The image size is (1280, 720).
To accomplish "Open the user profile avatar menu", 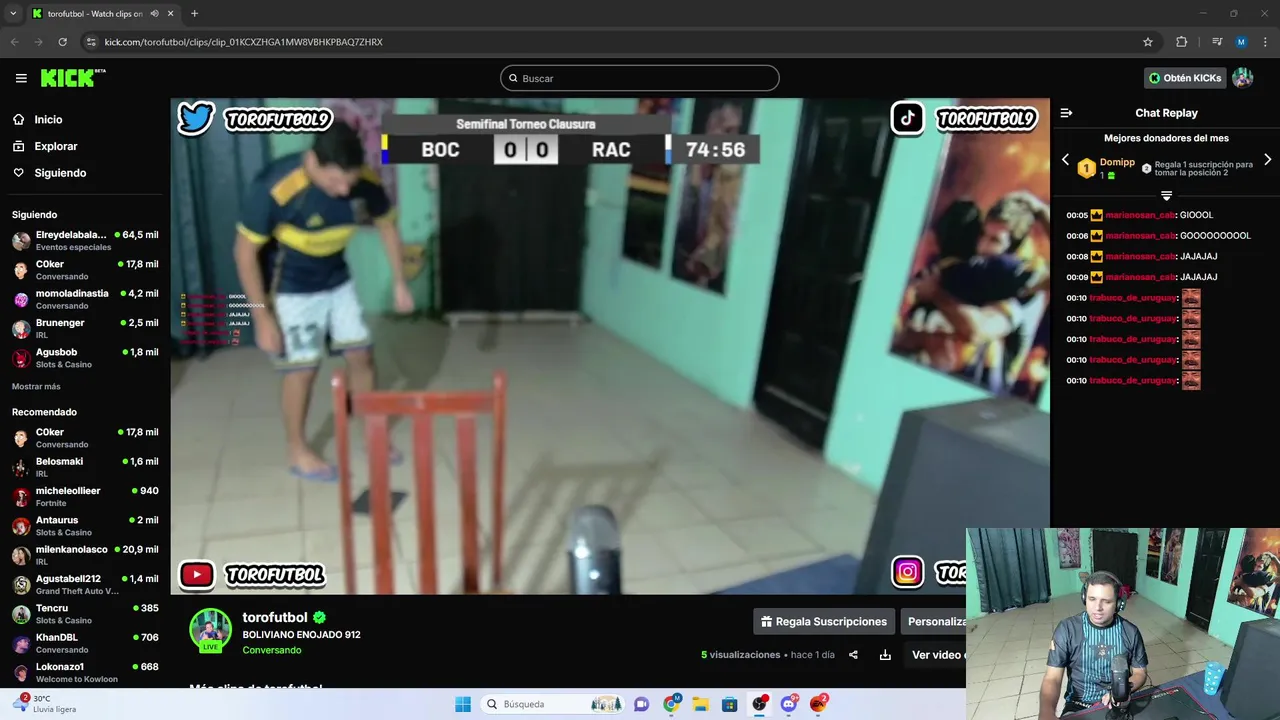I will pyautogui.click(x=1243, y=78).
